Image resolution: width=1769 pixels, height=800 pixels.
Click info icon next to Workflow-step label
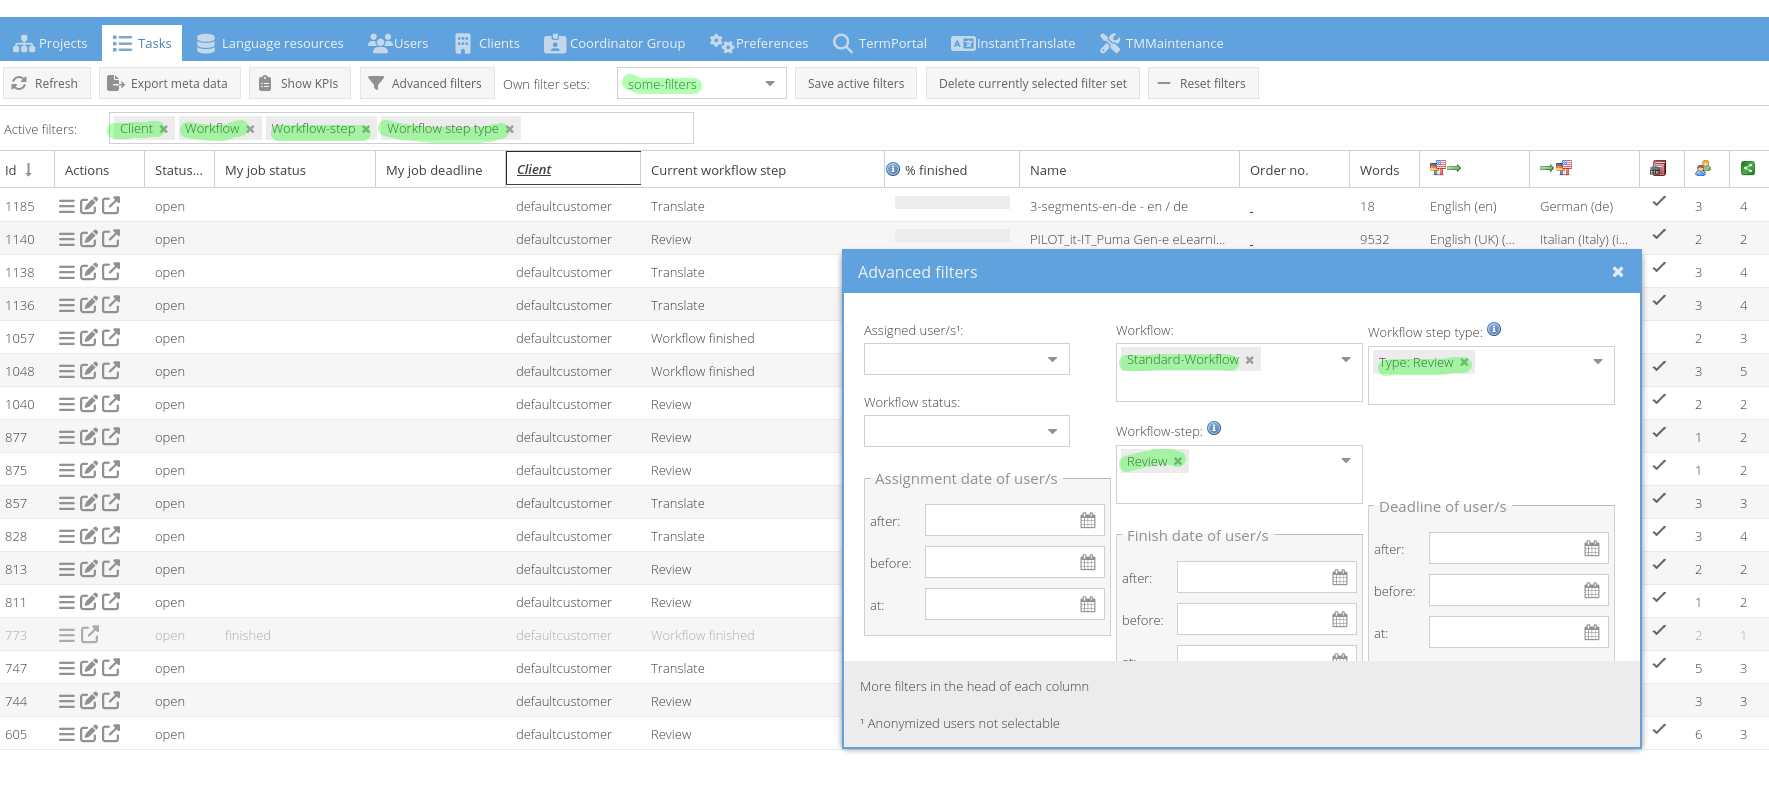coord(1214,429)
